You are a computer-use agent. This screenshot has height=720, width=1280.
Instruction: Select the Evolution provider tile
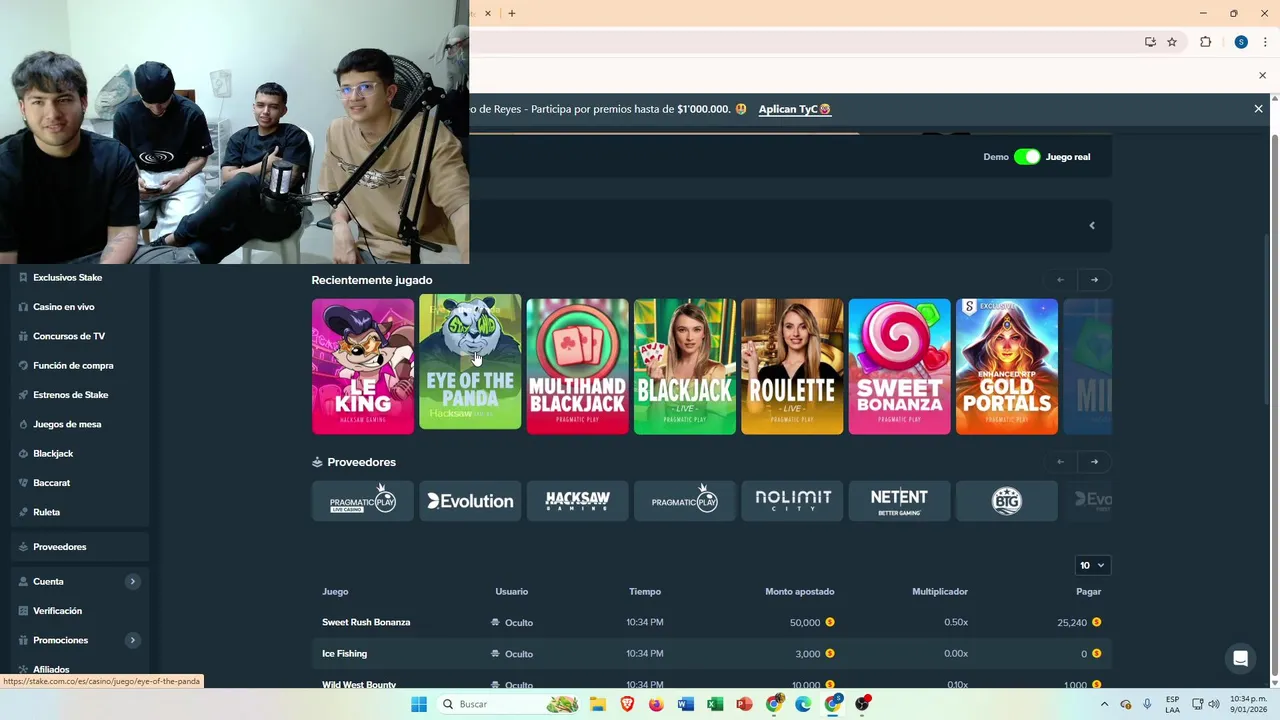[x=470, y=501]
